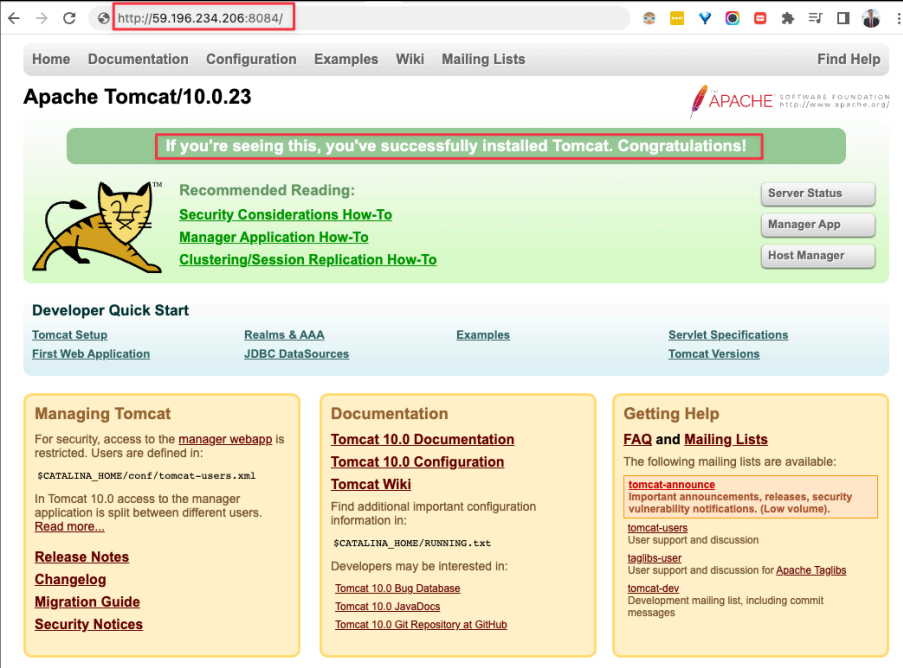903x668 pixels.
Task: Open Examples in the top navigation bar
Action: [346, 59]
